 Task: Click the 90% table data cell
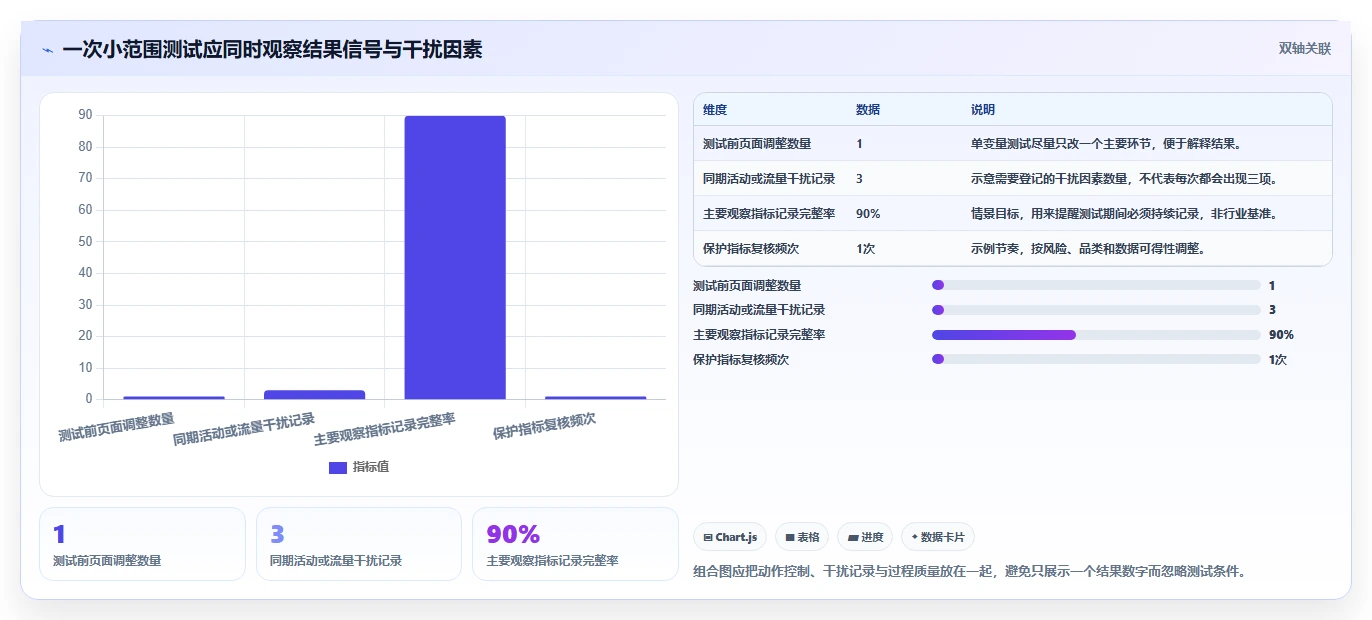point(868,213)
